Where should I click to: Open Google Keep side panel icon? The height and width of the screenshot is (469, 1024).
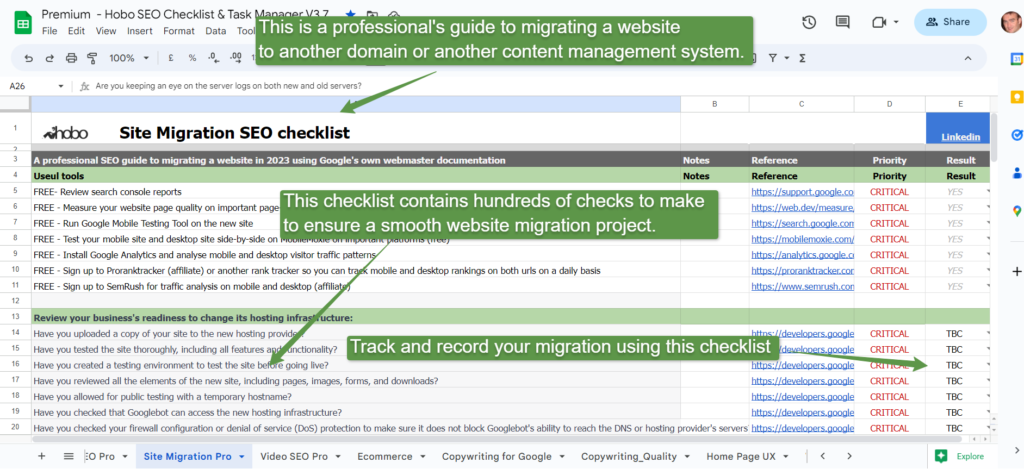(x=1016, y=97)
